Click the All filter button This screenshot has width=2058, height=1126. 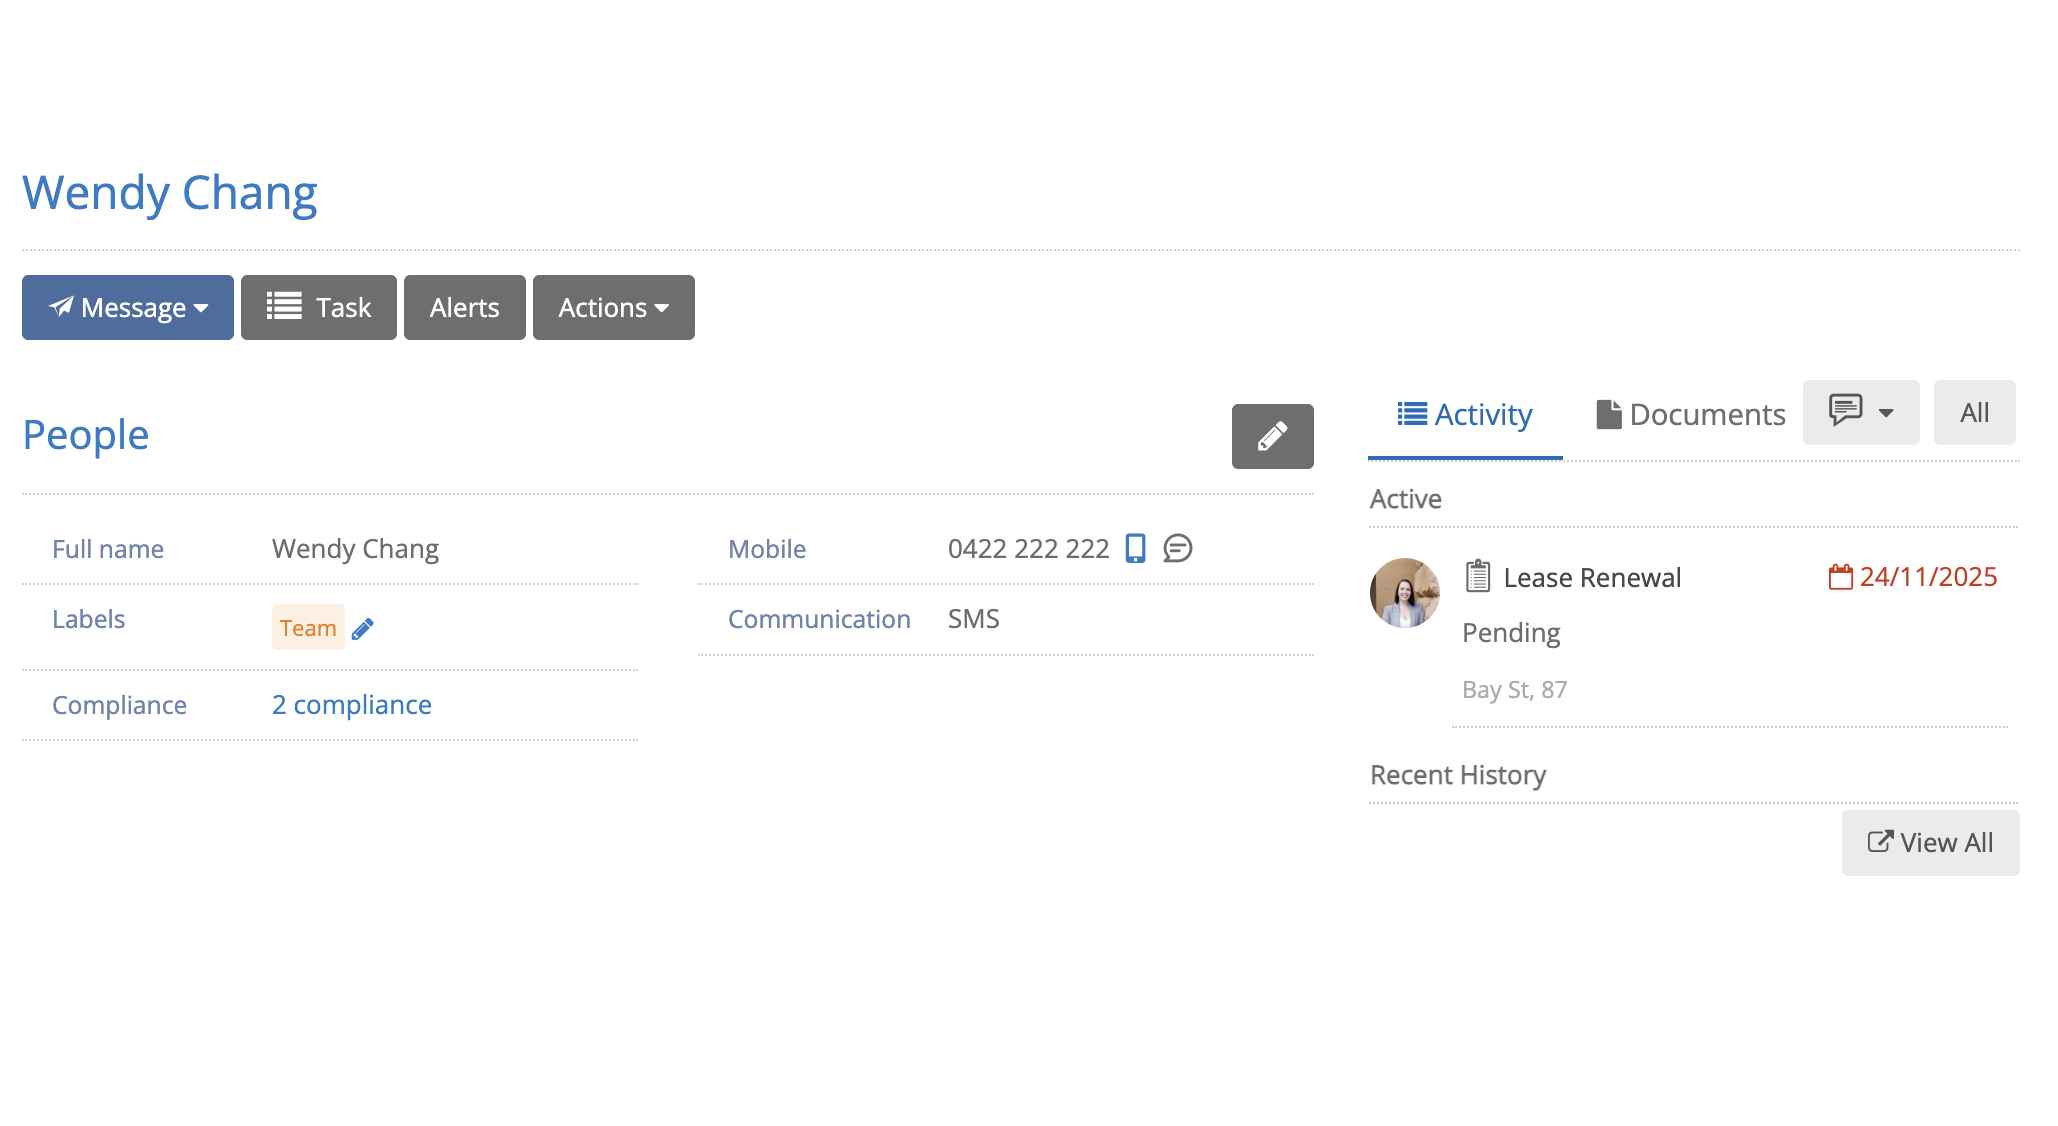pyautogui.click(x=1975, y=412)
